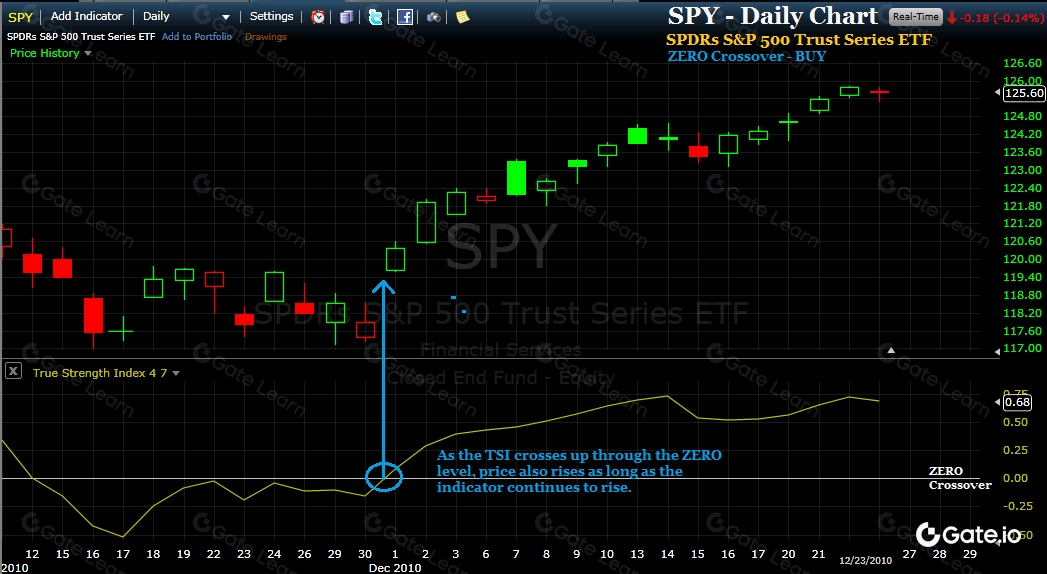Open the yellow sticky note icon
The image size is (1047, 574).
pos(463,17)
